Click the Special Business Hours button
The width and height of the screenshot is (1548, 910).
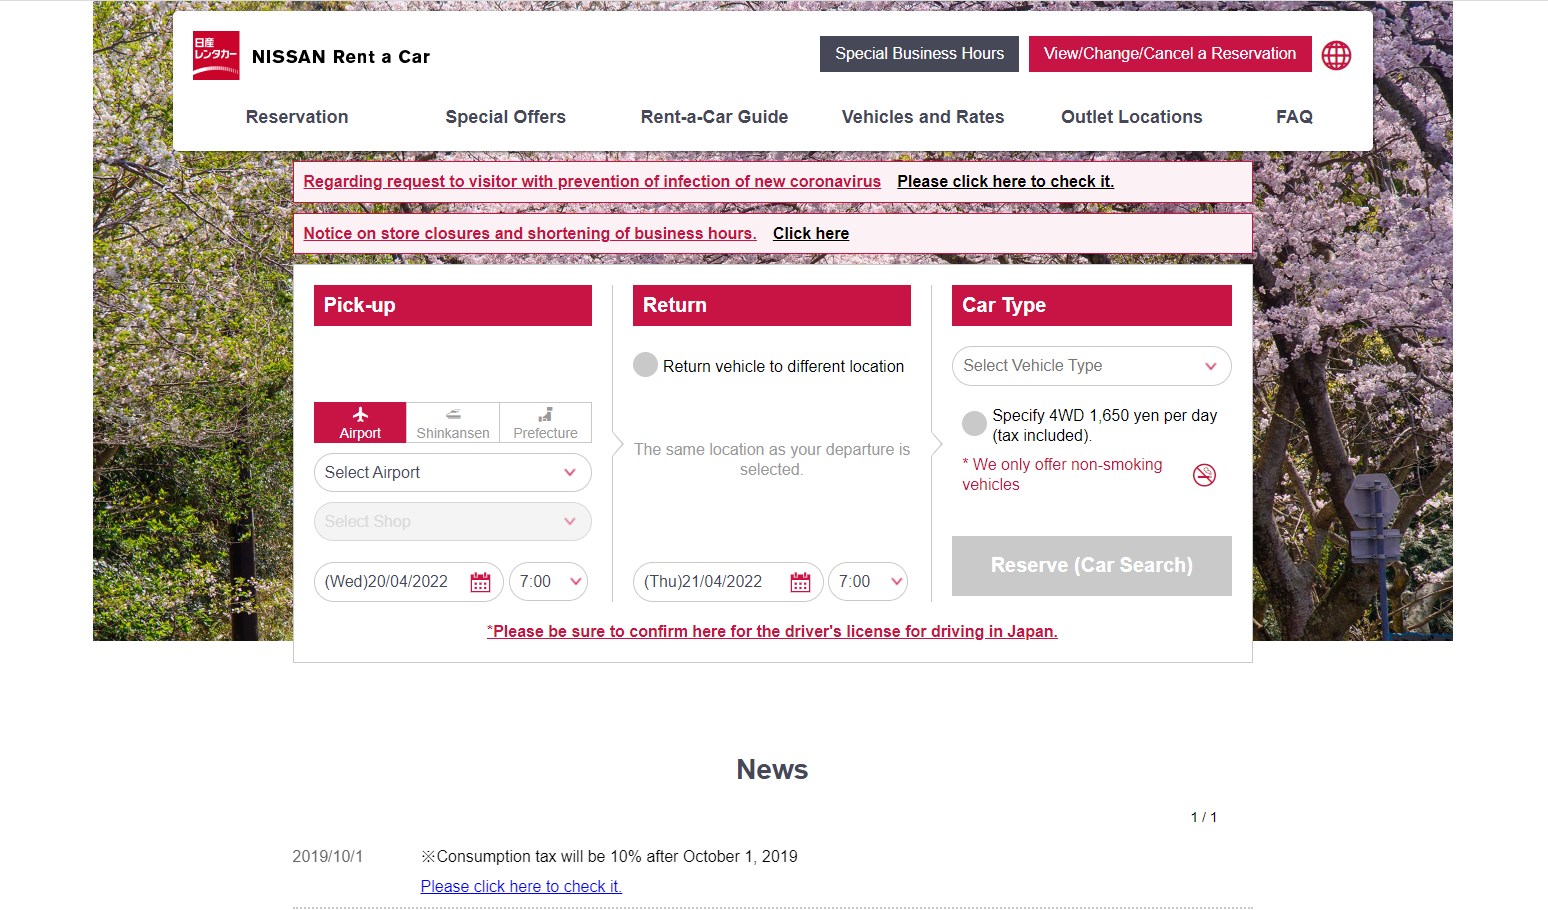pos(919,54)
